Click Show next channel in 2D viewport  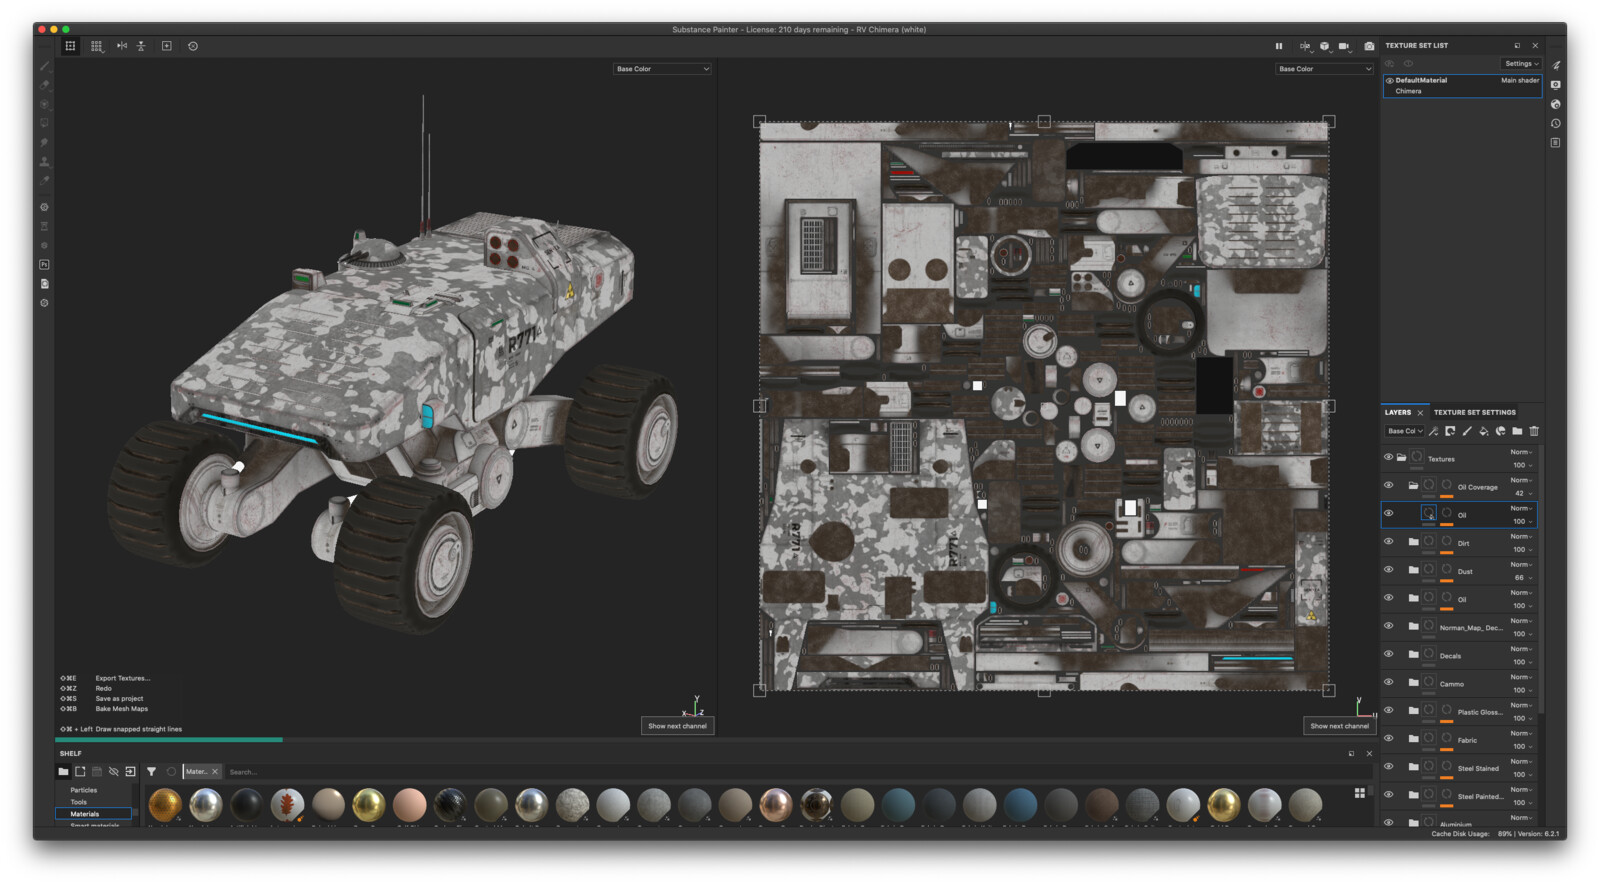[x=1339, y=726]
